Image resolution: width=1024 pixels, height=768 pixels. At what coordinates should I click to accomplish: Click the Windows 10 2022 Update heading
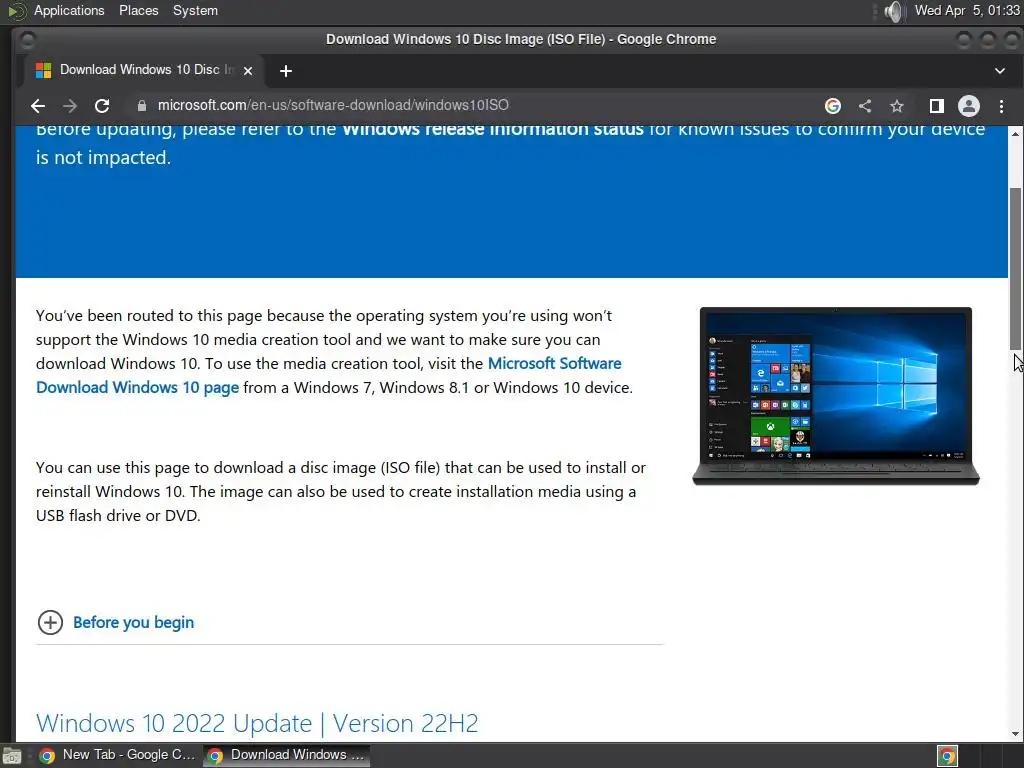pos(257,723)
